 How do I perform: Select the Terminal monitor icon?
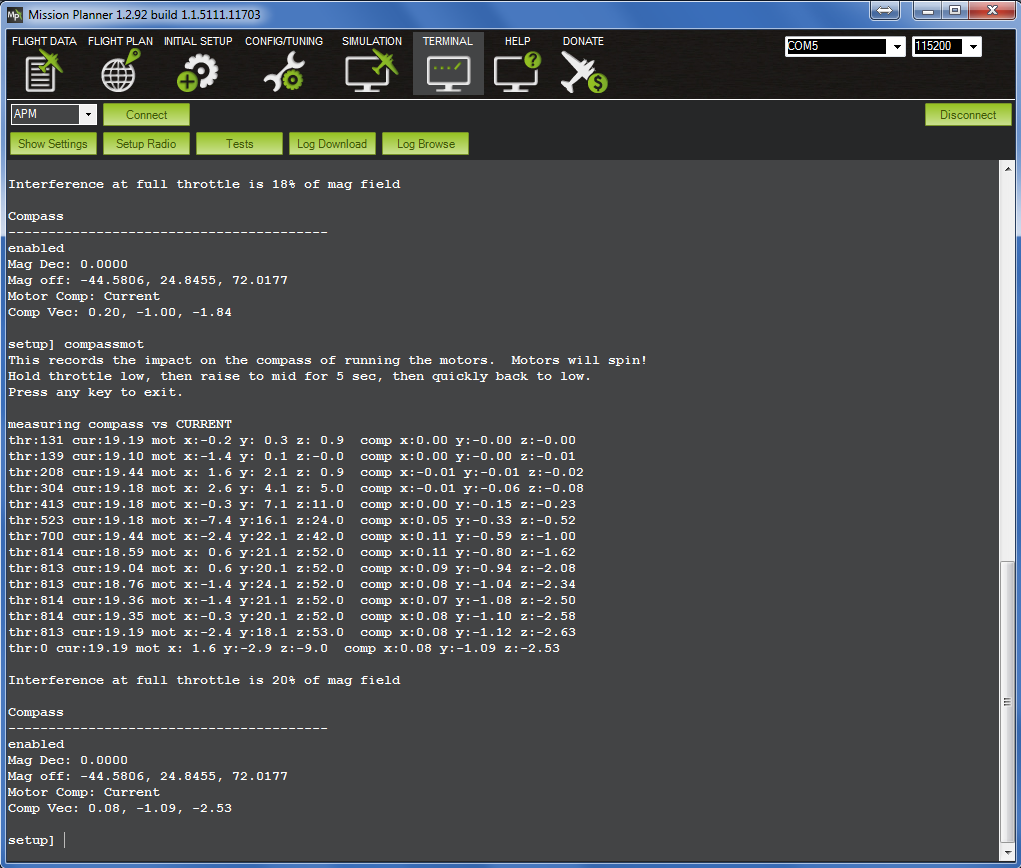click(x=448, y=74)
